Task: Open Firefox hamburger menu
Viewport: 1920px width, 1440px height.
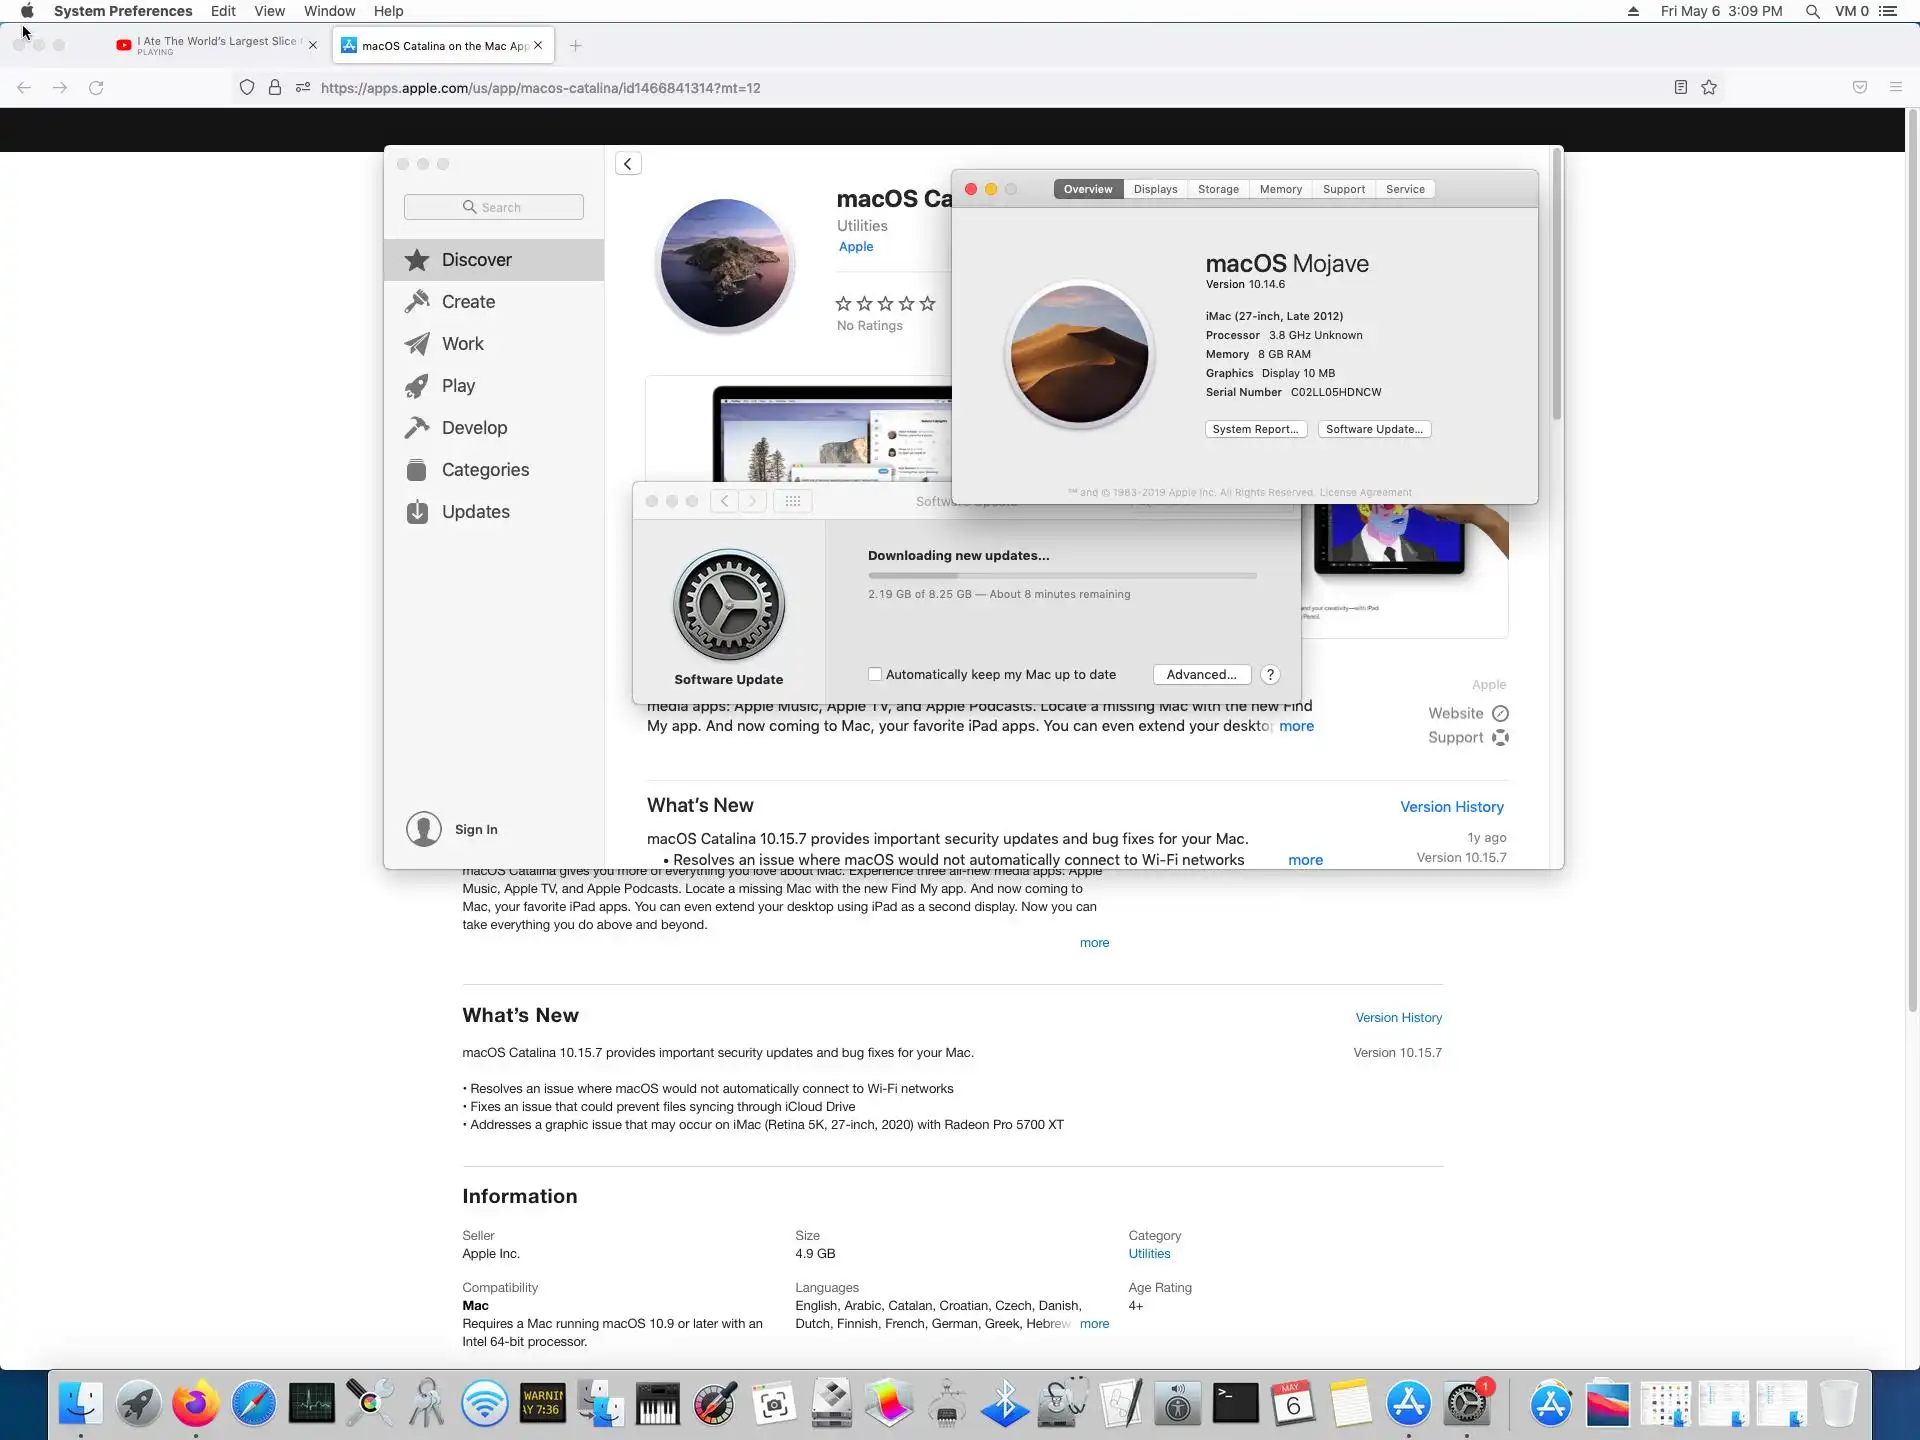Action: pos(1895,88)
